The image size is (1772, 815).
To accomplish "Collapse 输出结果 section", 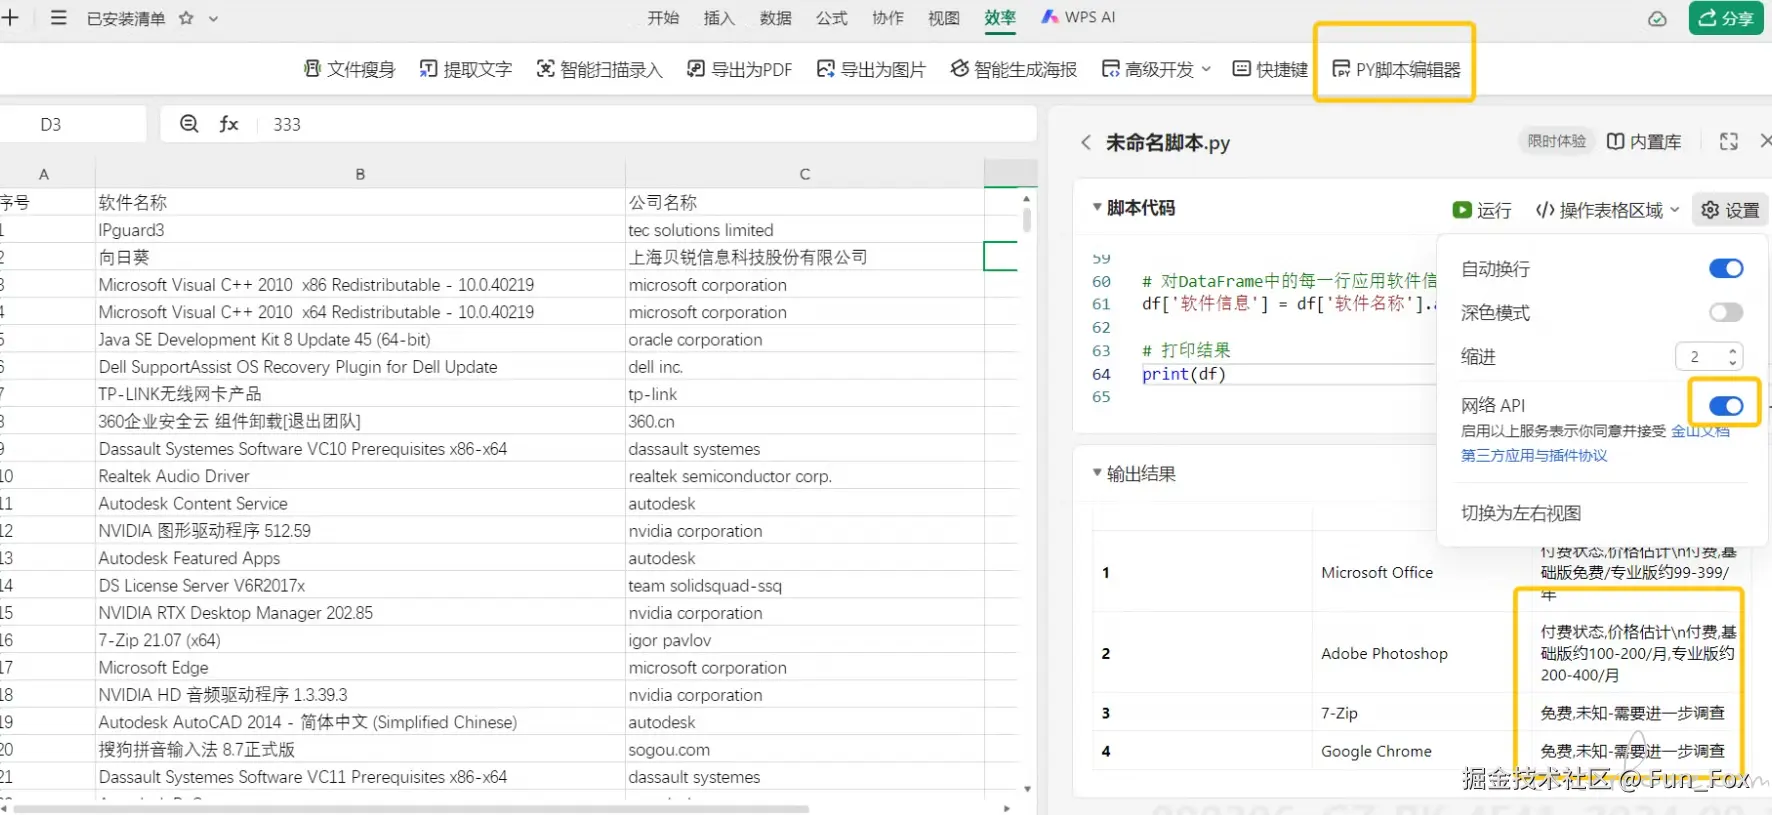I will (1097, 472).
